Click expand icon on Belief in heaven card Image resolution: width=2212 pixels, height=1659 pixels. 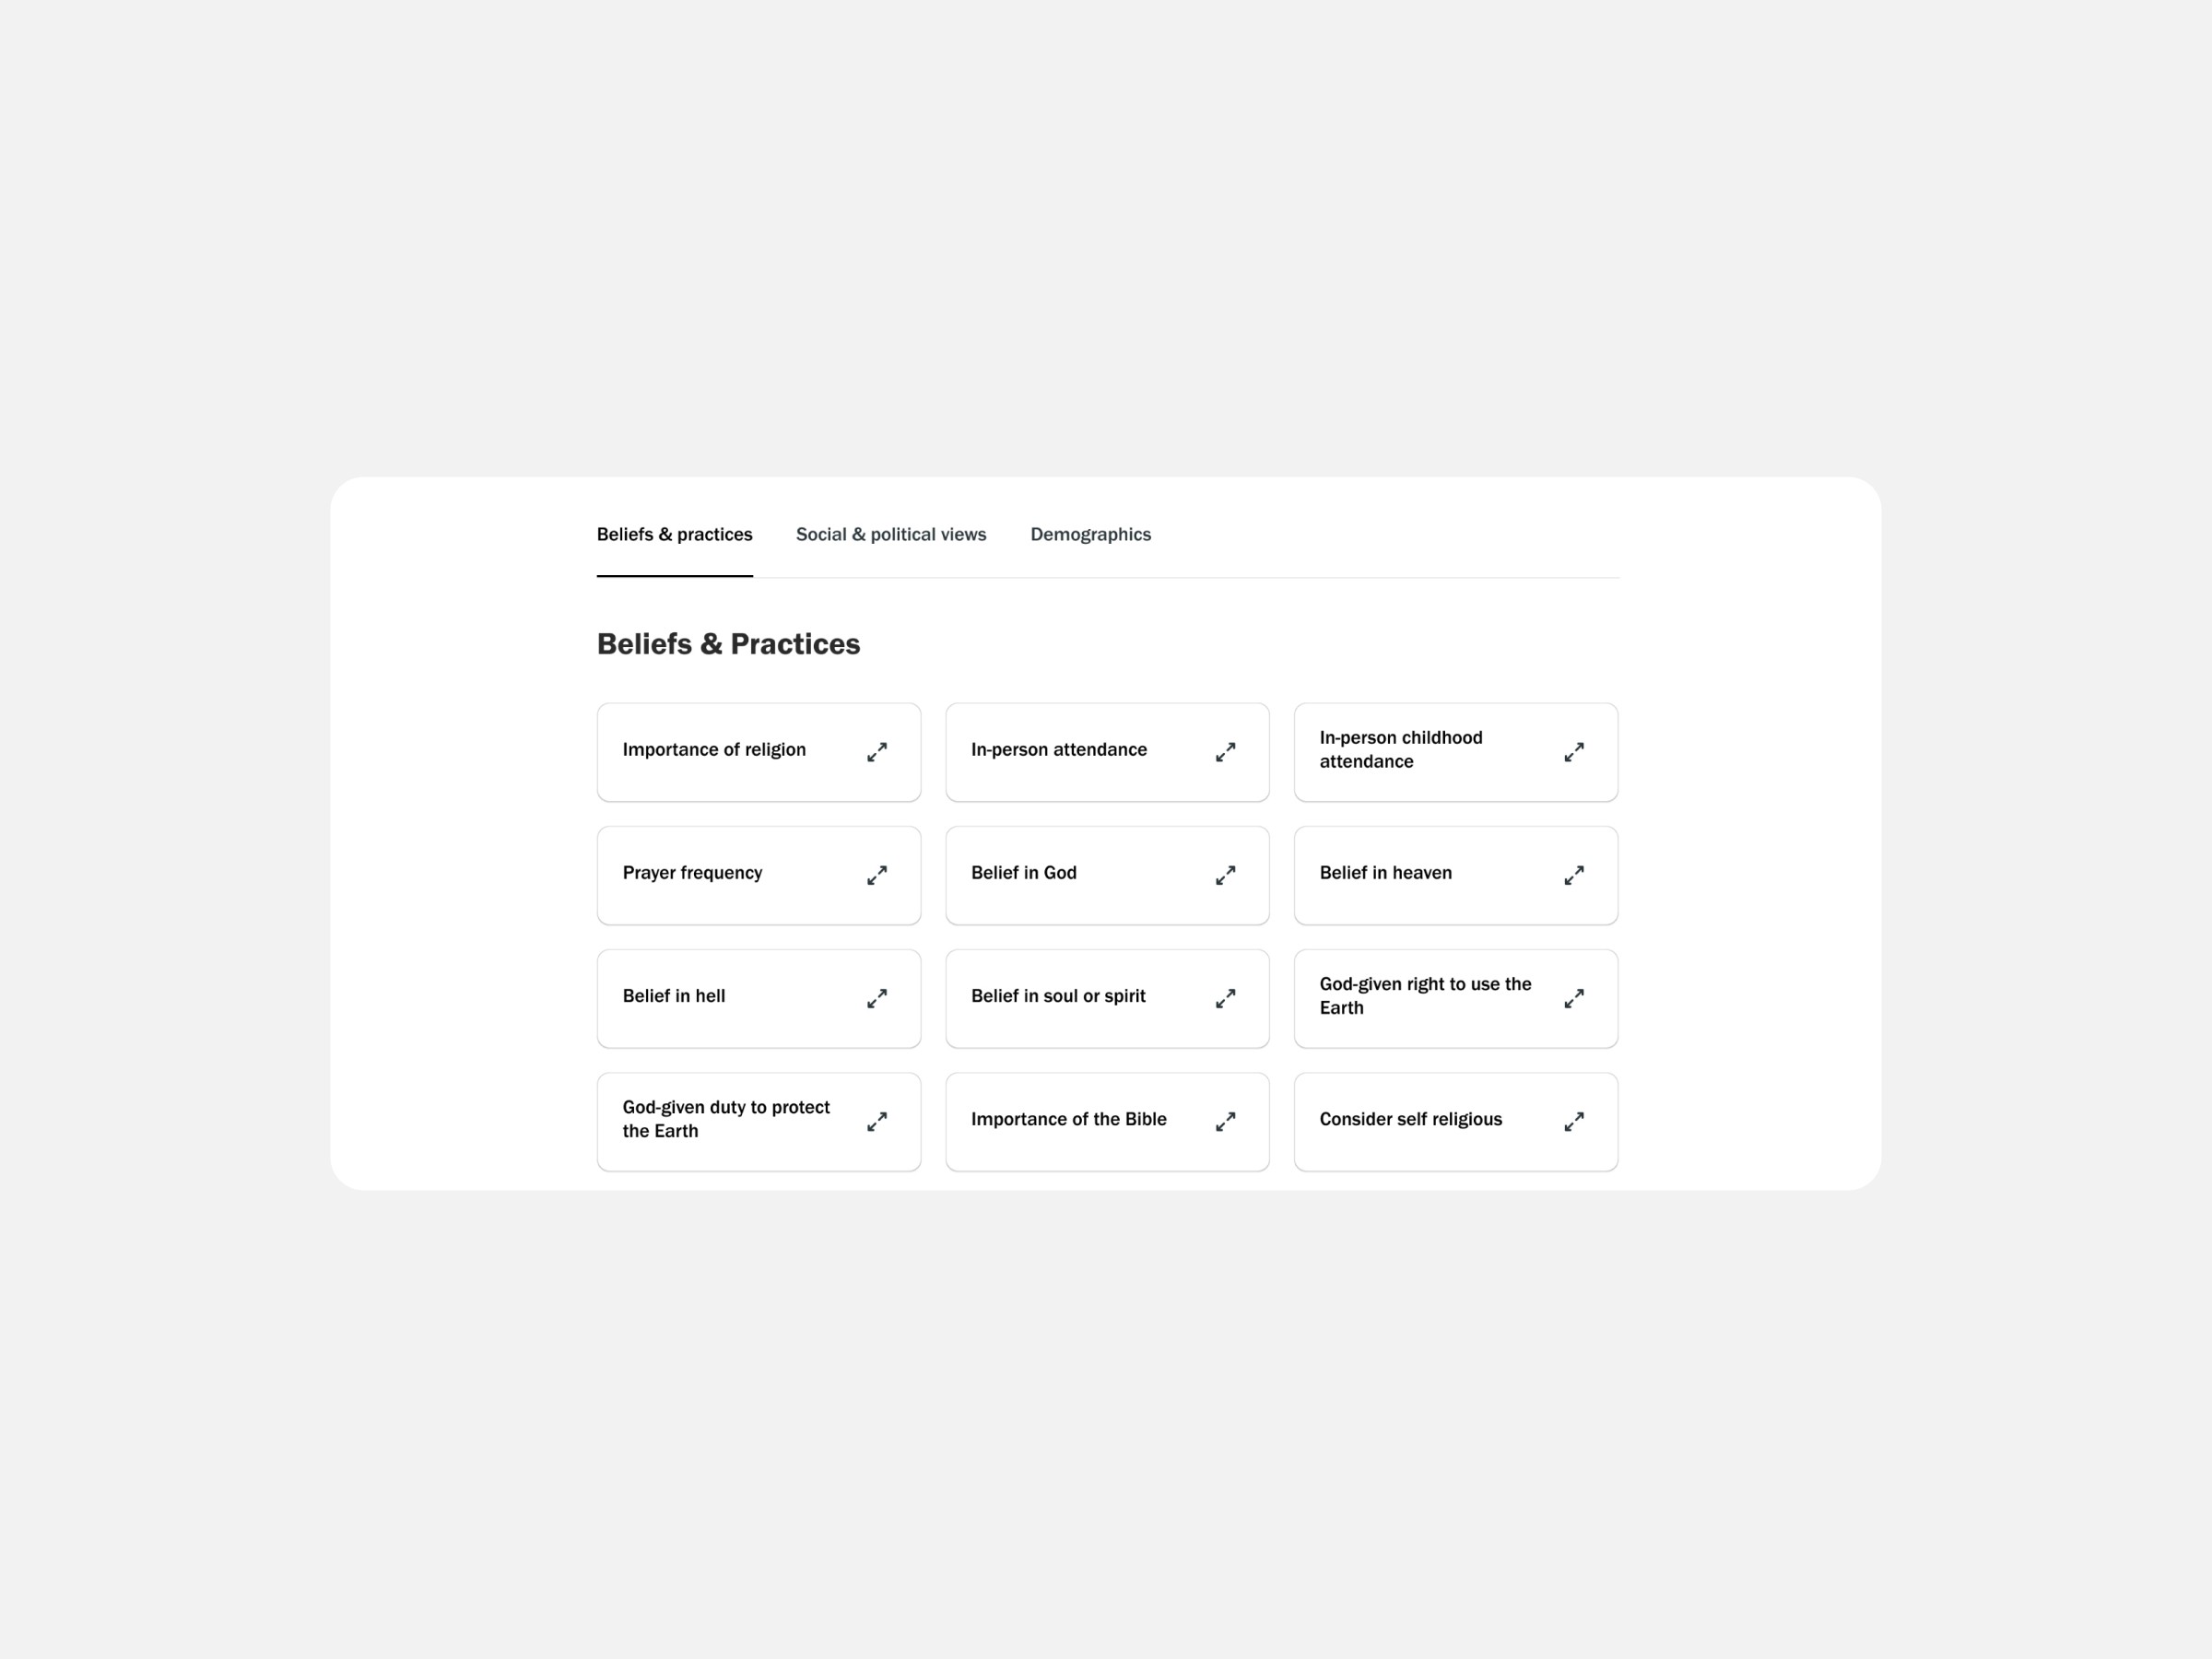1574,875
